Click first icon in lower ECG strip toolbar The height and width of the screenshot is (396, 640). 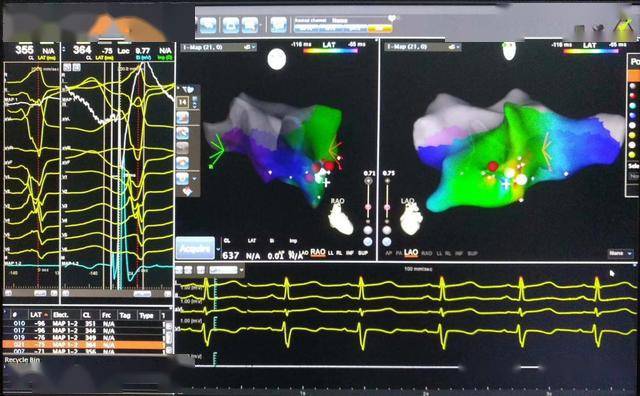click(179, 270)
